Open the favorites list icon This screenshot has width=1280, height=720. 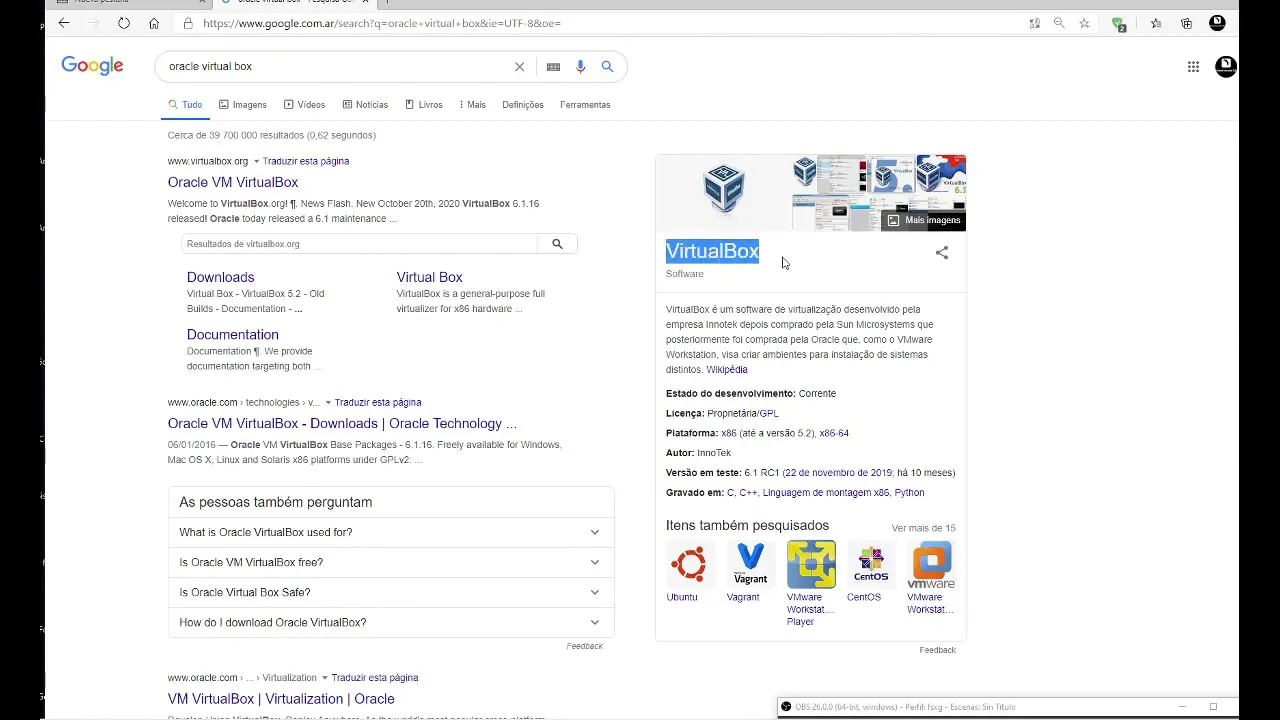1156,23
